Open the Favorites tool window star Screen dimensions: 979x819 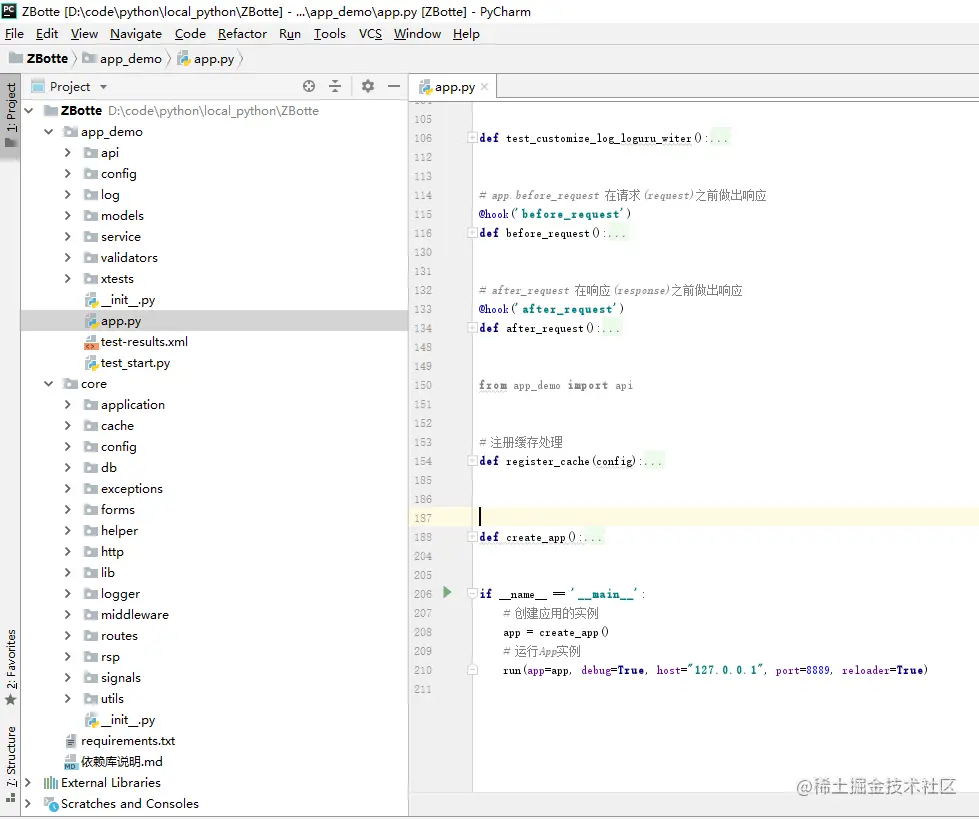11,700
